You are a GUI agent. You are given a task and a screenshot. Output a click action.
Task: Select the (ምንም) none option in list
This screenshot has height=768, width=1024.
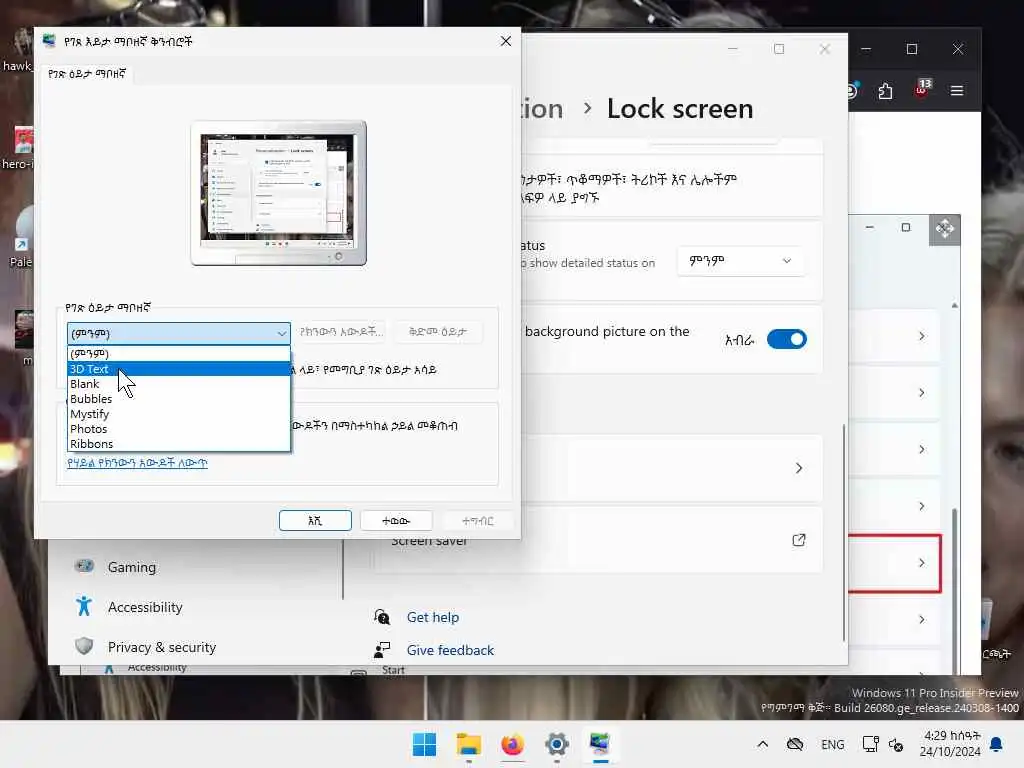click(178, 354)
